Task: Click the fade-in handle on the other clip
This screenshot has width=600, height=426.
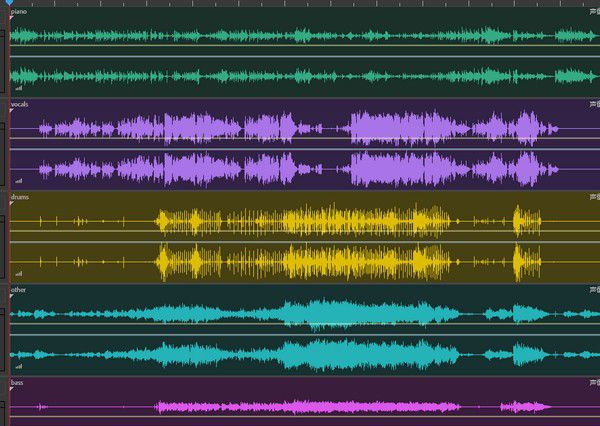Action: pyautogui.click(x=12, y=296)
